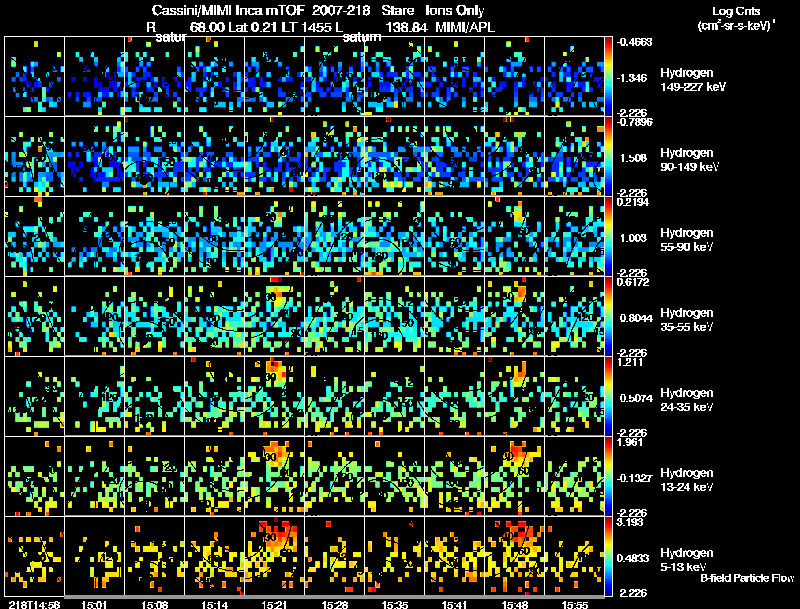This screenshot has height=609, width=800.
Task: Click the Hydrogen 90-149 keV row label
Action: (689, 160)
